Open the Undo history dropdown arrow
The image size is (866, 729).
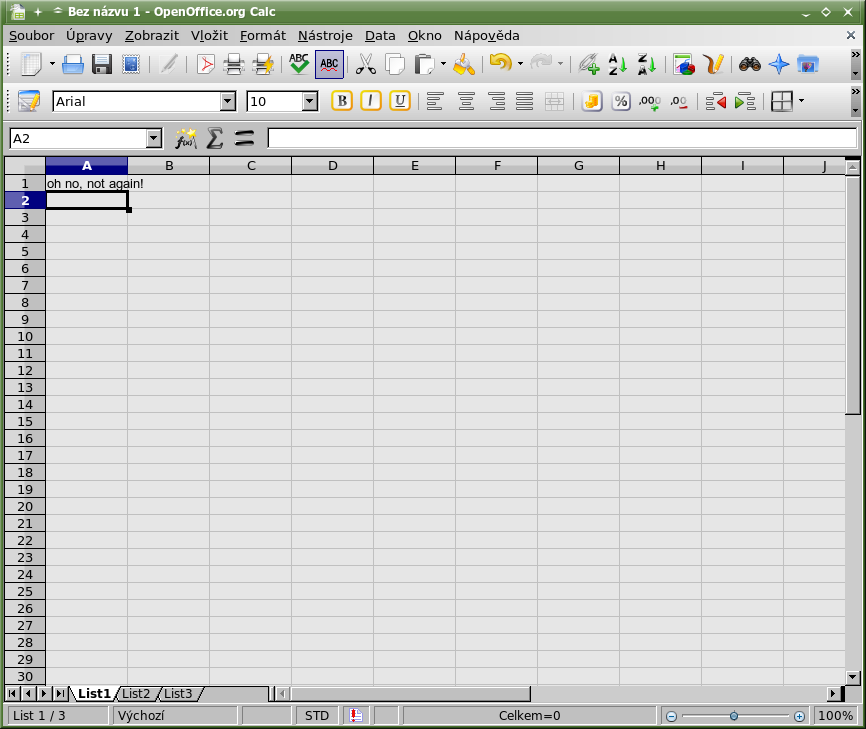click(520, 64)
